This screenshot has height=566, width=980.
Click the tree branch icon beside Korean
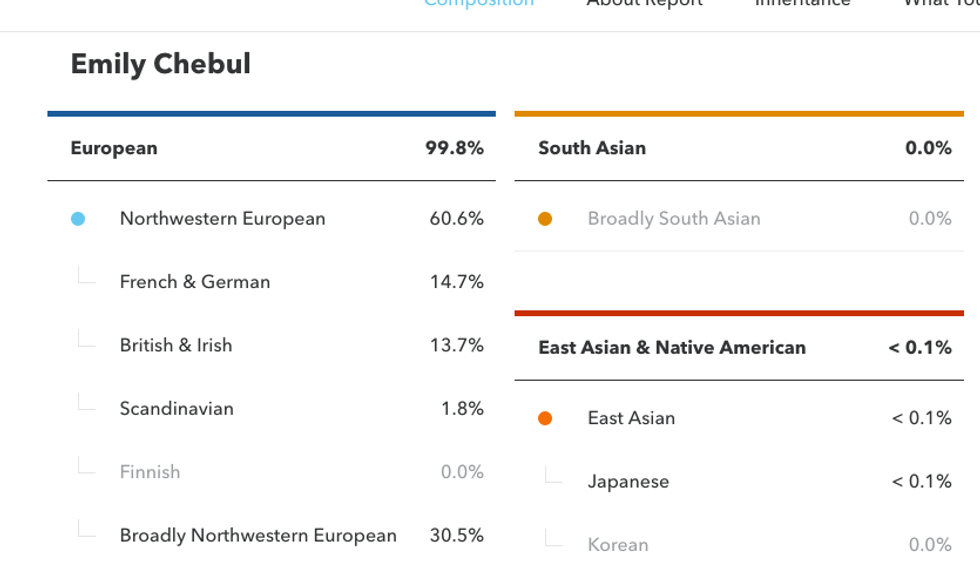tap(553, 539)
